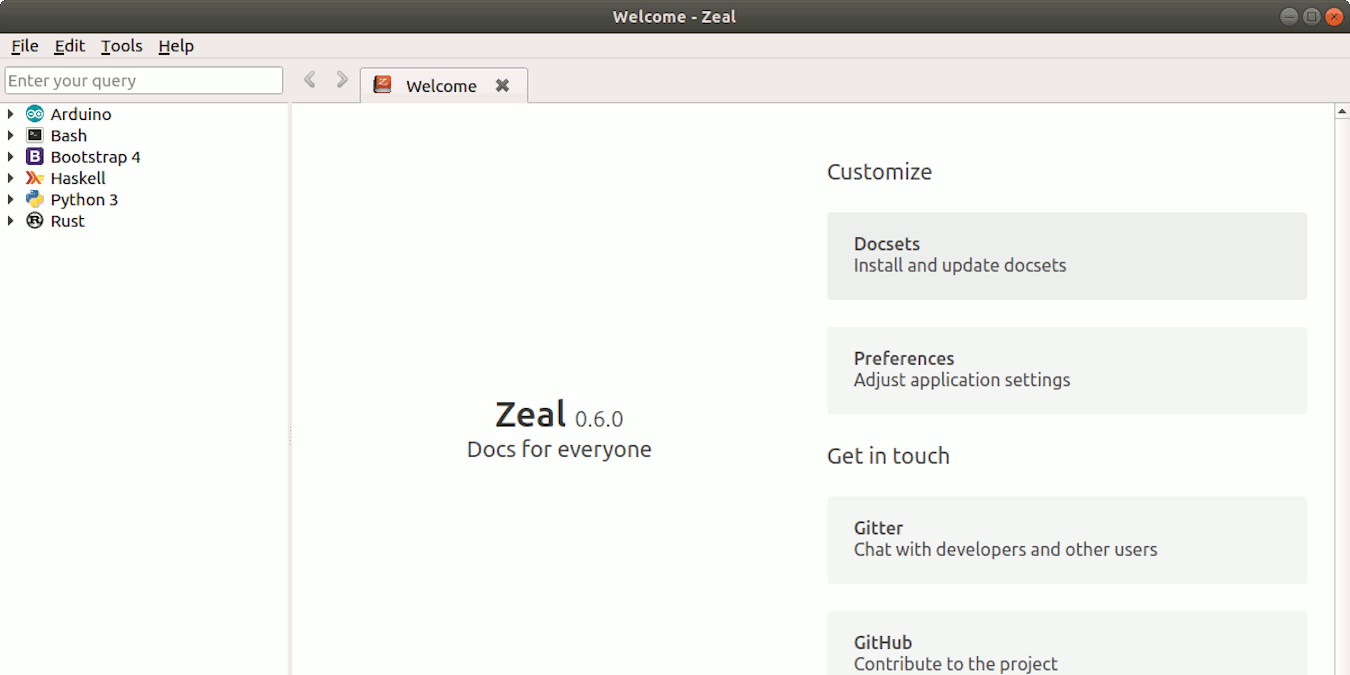Click the Zeal icon on the Welcome tab
The image size is (1350, 675).
[383, 85]
